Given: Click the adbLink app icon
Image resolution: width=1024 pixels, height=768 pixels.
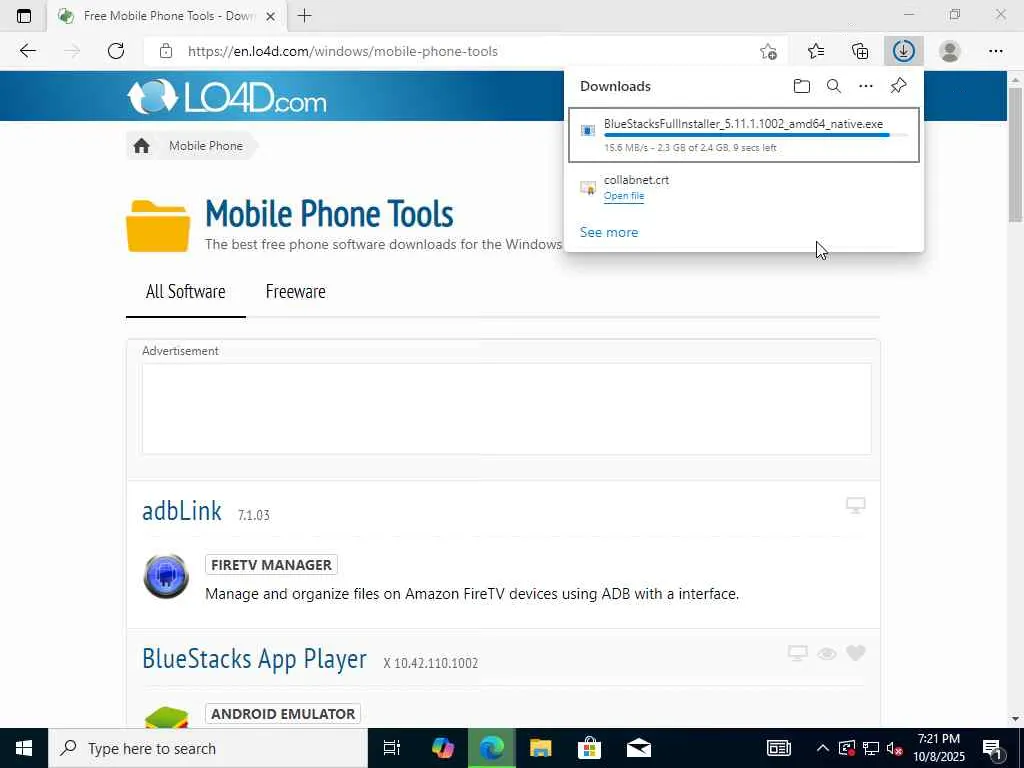Looking at the screenshot, I should [166, 576].
